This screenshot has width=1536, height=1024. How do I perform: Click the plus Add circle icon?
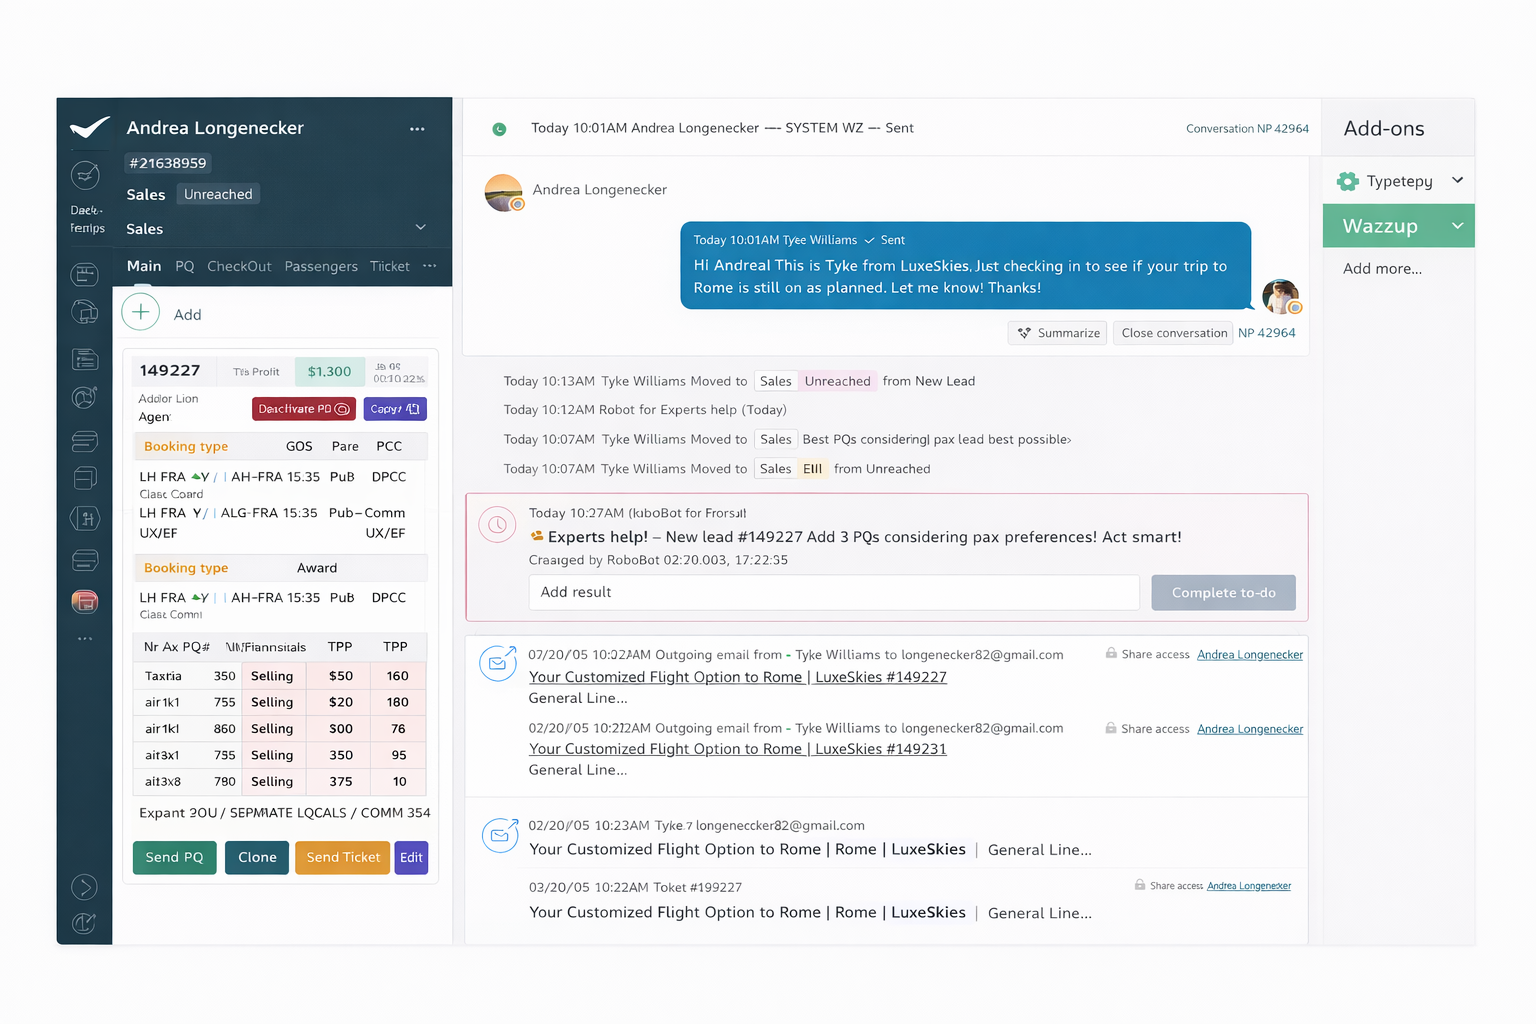[x=141, y=313]
